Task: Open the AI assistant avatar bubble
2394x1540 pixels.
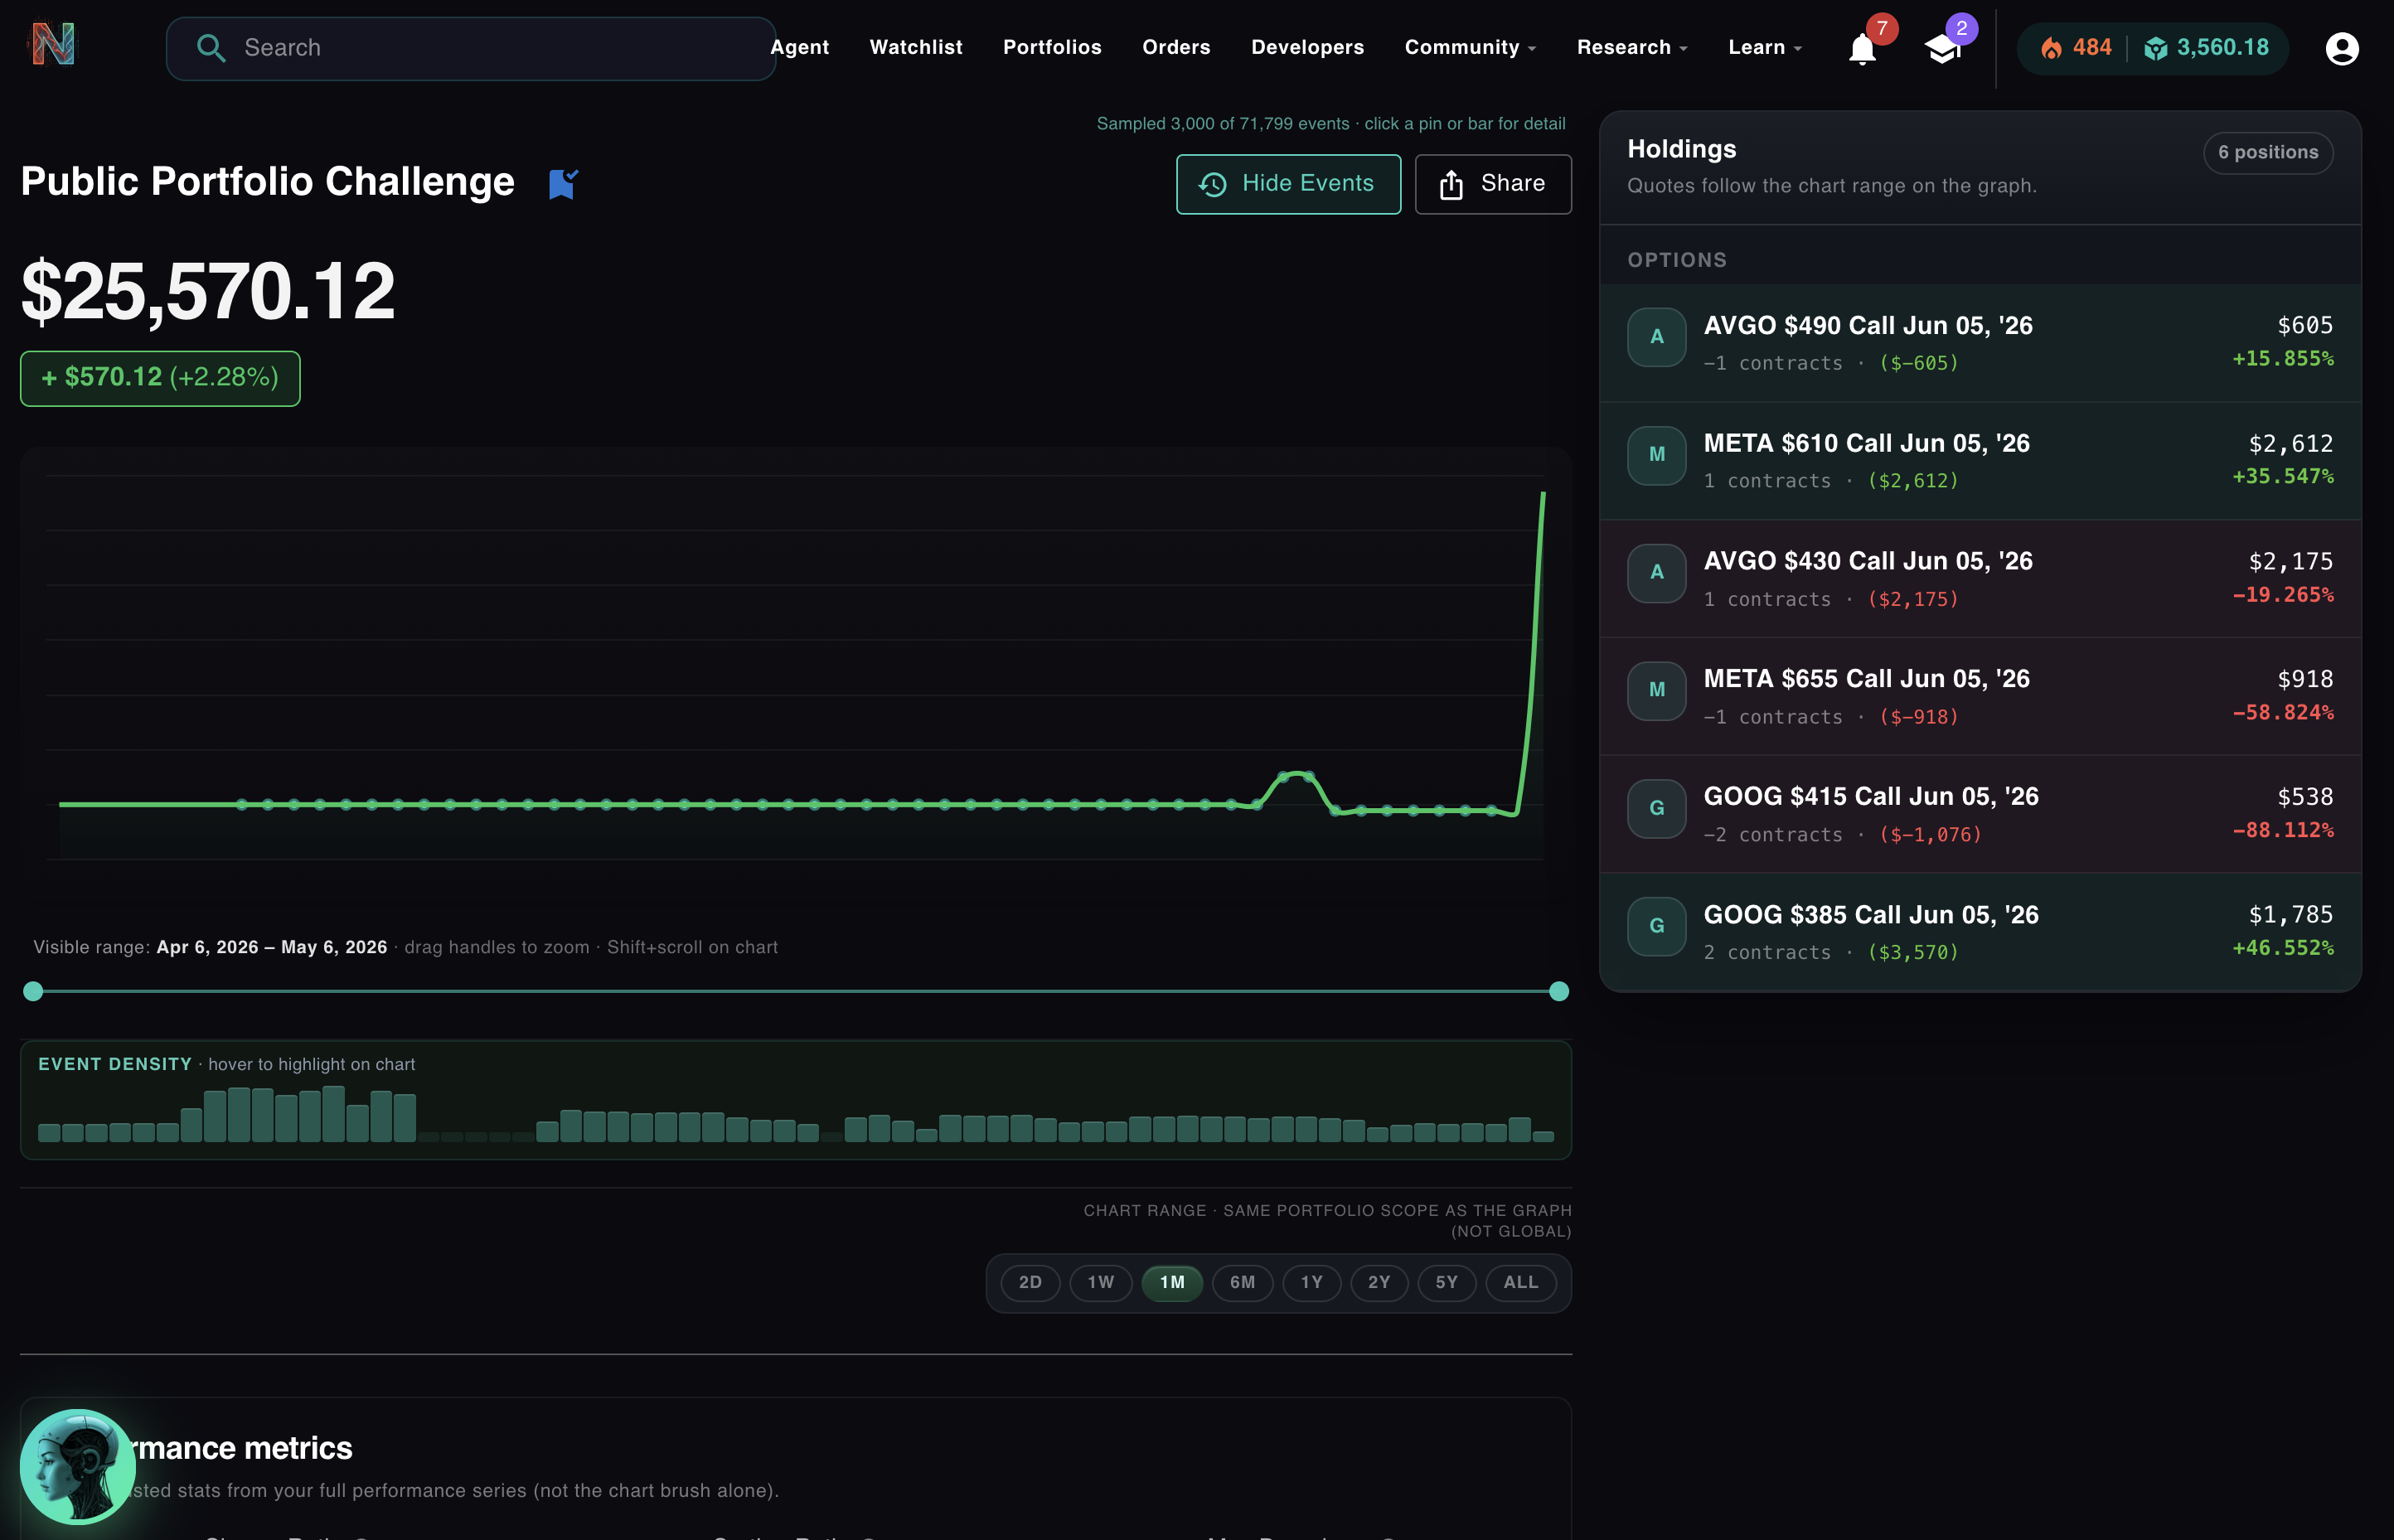Action: 78,1466
